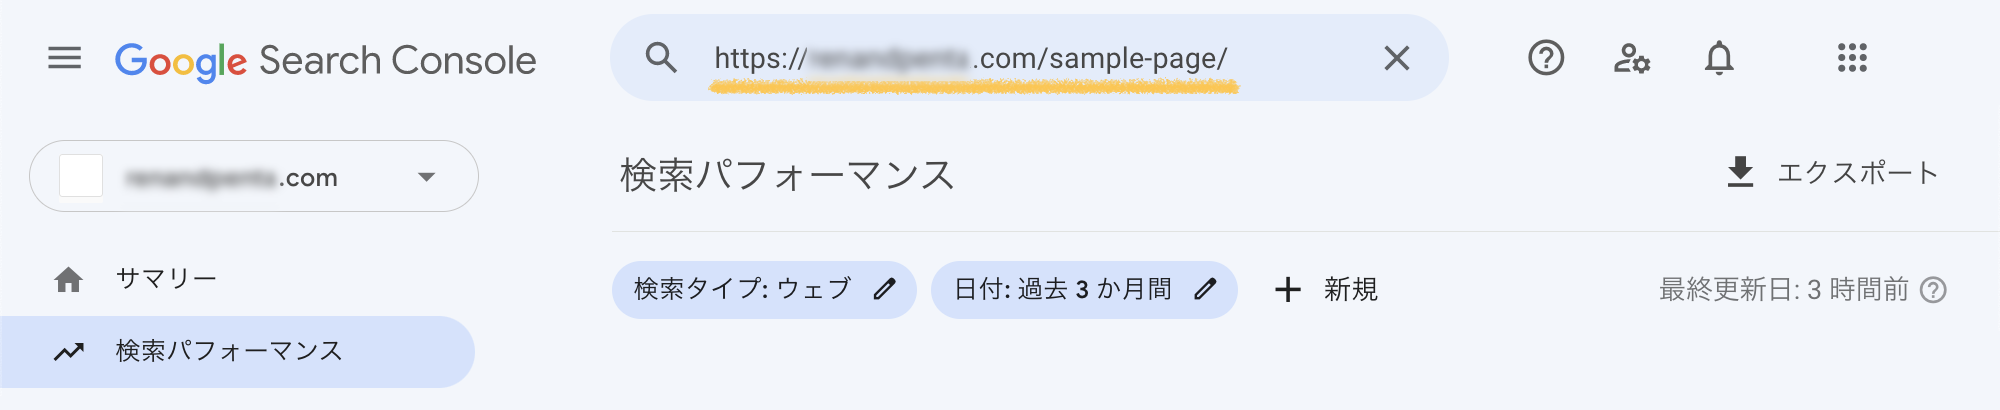
Task: Click the last-updated help icon
Action: coord(1934,290)
